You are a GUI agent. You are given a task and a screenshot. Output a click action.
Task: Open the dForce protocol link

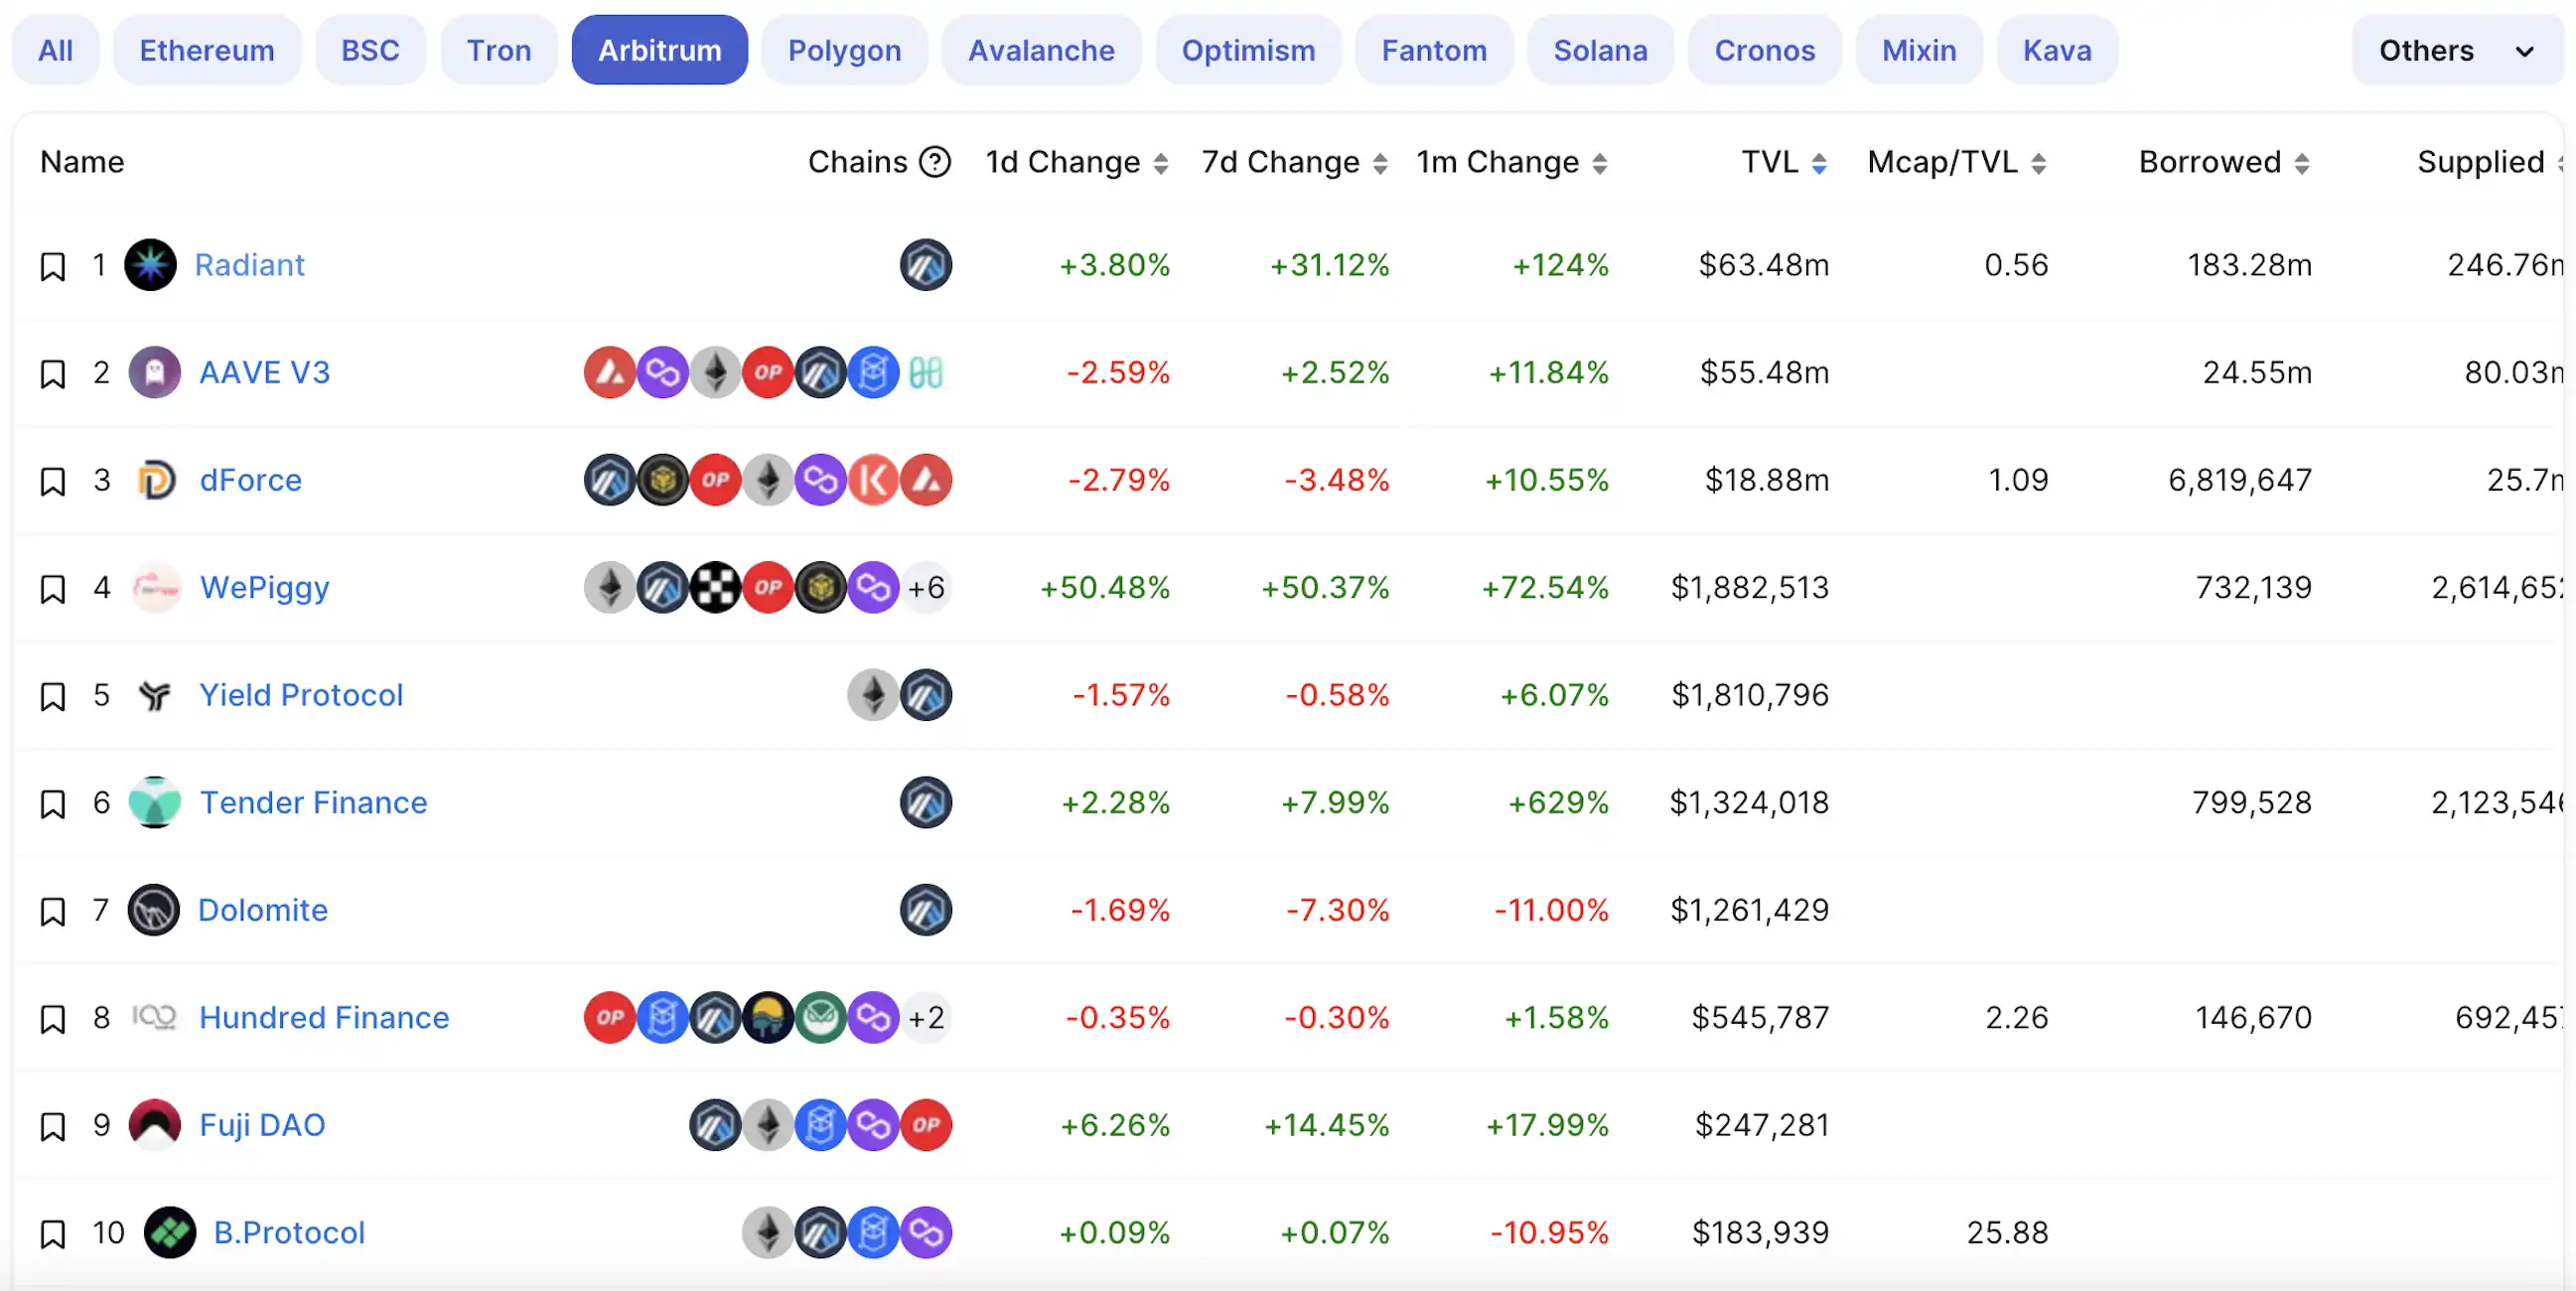tap(250, 480)
